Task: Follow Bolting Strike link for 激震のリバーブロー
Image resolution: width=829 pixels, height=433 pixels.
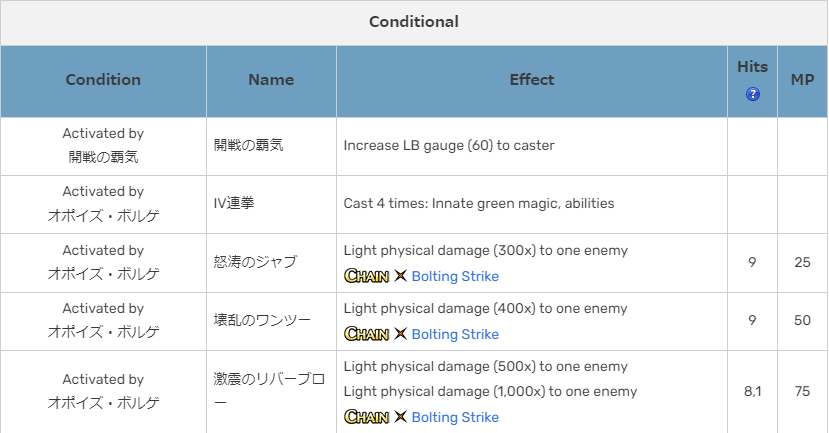Action: 455,416
